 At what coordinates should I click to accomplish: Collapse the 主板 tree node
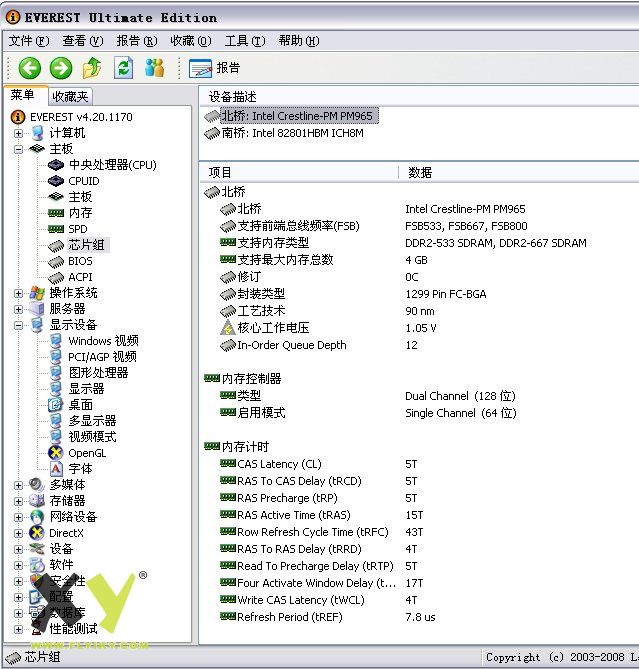click(18, 149)
